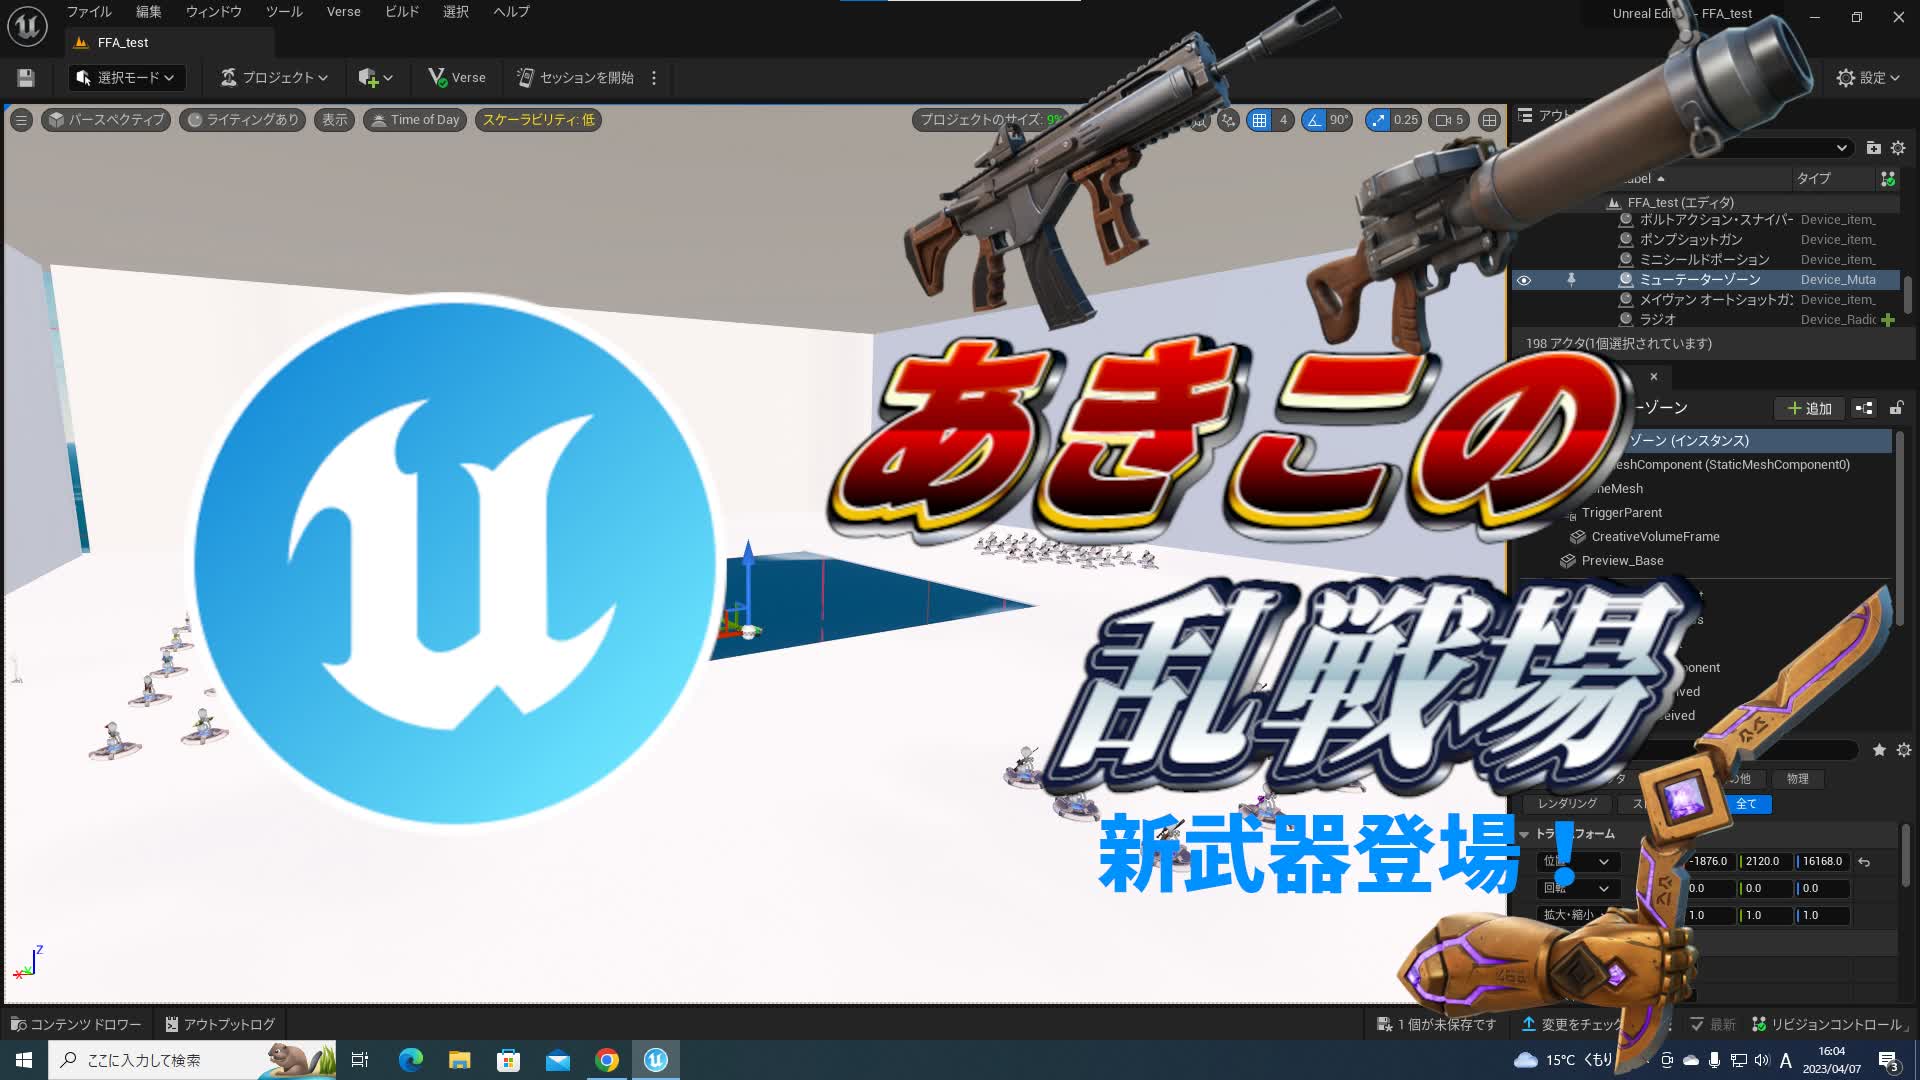Screen dimensions: 1920x1080
Task: Change camera speed value 5
Action: [1450, 120]
